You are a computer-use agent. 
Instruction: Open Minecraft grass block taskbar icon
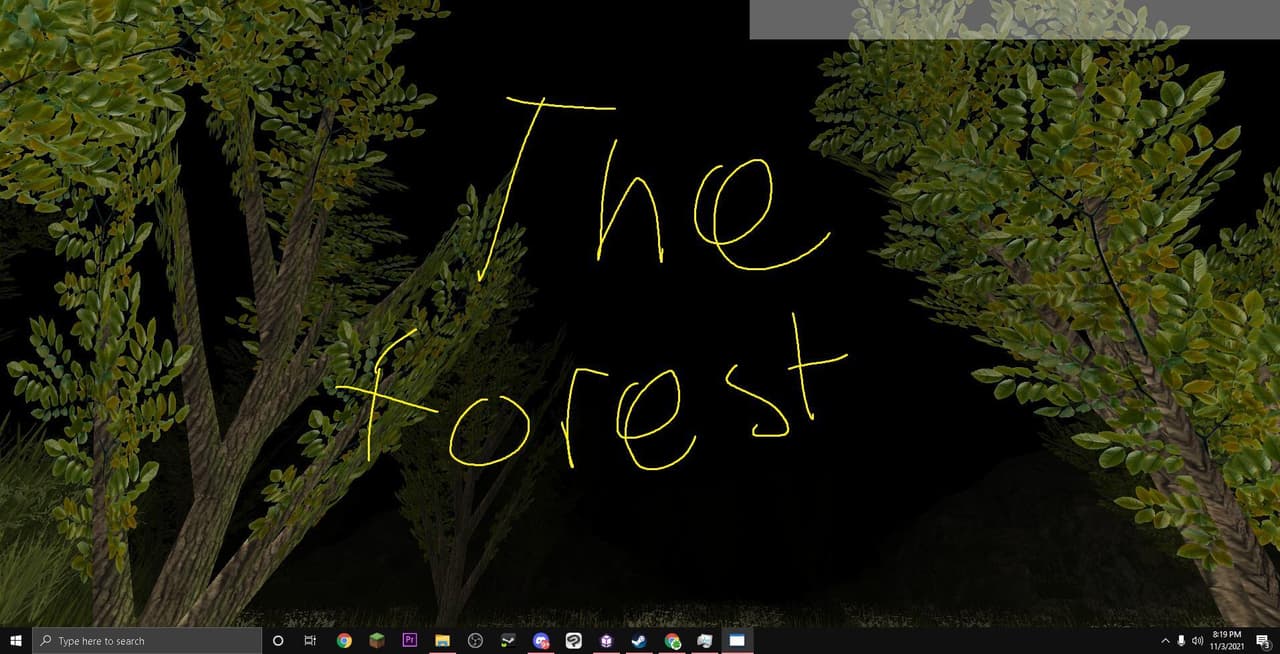click(377, 641)
